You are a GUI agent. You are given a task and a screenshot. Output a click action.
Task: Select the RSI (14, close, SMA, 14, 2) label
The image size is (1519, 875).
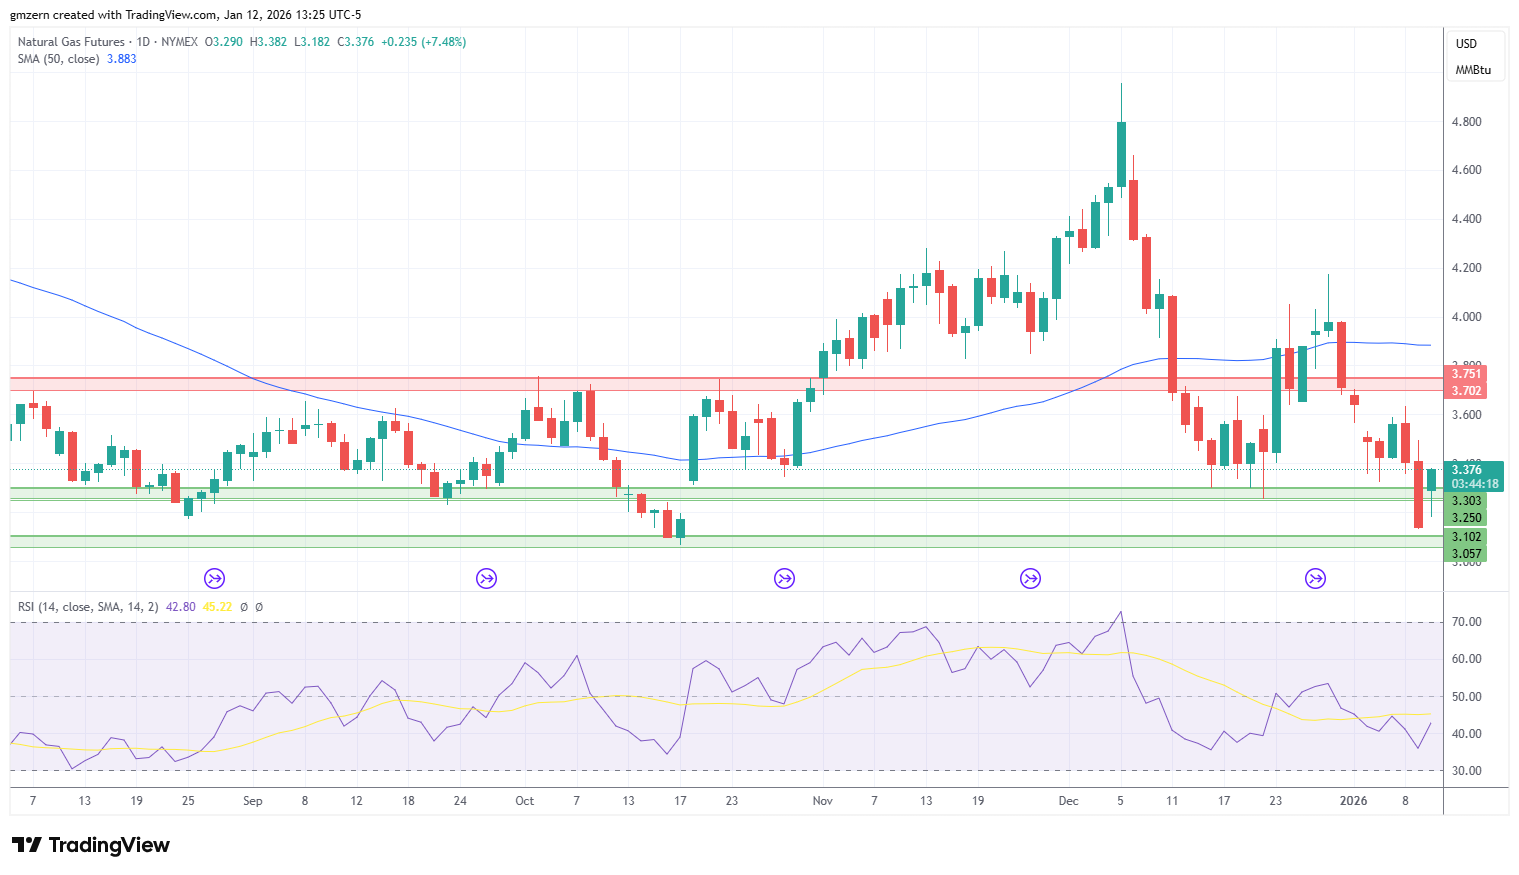pyautogui.click(x=88, y=607)
